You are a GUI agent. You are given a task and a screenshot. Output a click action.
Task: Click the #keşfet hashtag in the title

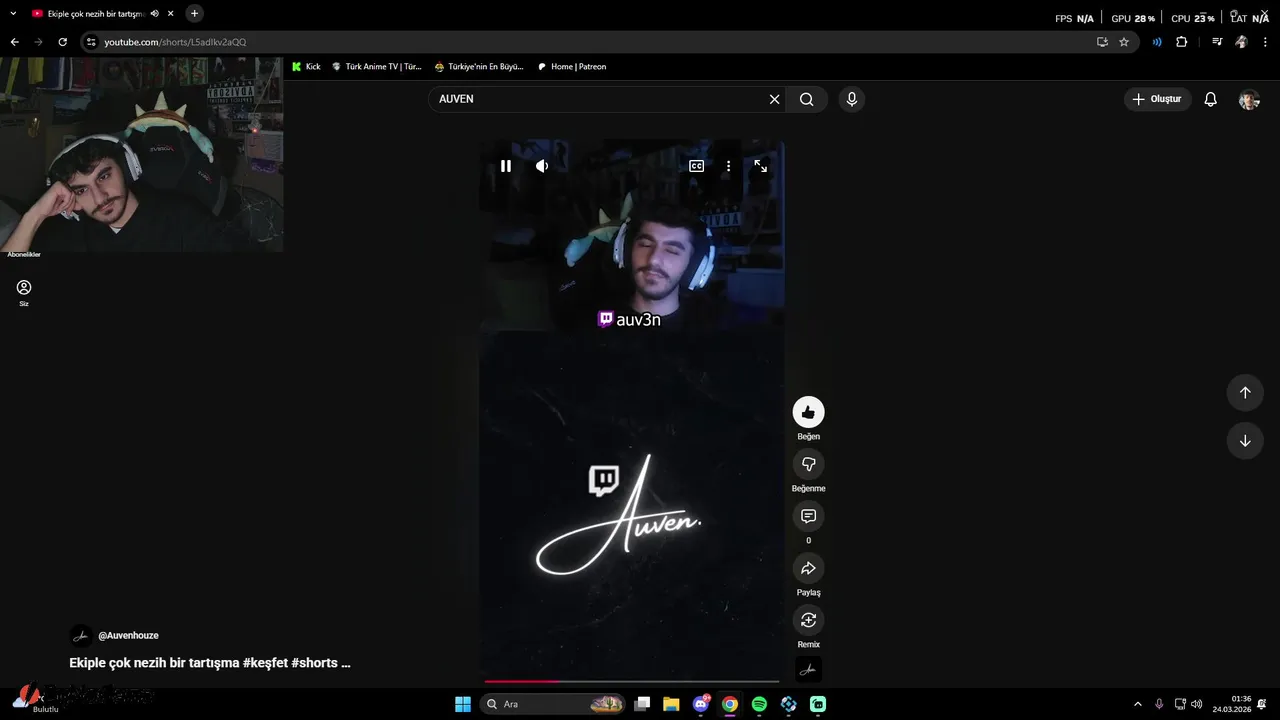(265, 663)
